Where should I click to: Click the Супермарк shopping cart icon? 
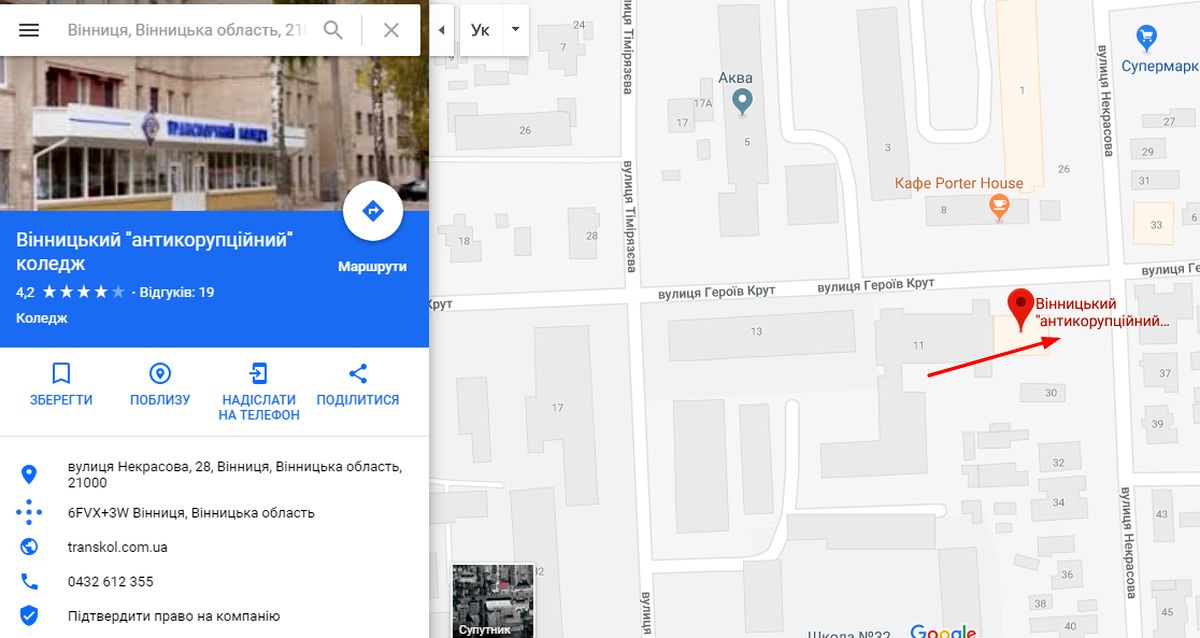[1147, 40]
